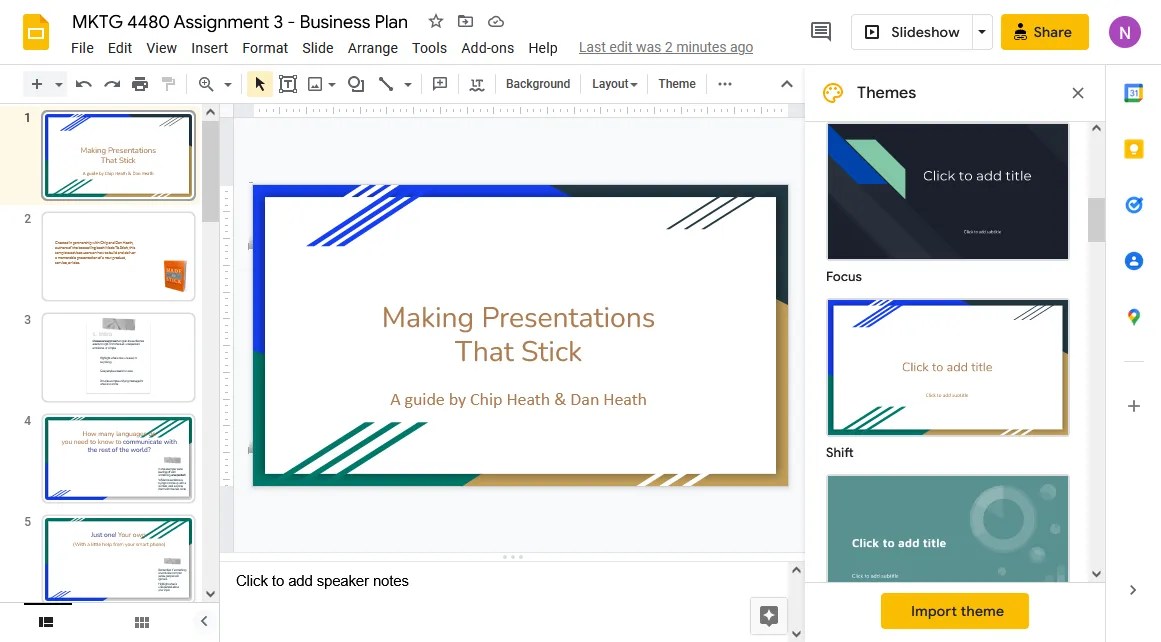
Task: Click the Share button
Action: (1044, 31)
